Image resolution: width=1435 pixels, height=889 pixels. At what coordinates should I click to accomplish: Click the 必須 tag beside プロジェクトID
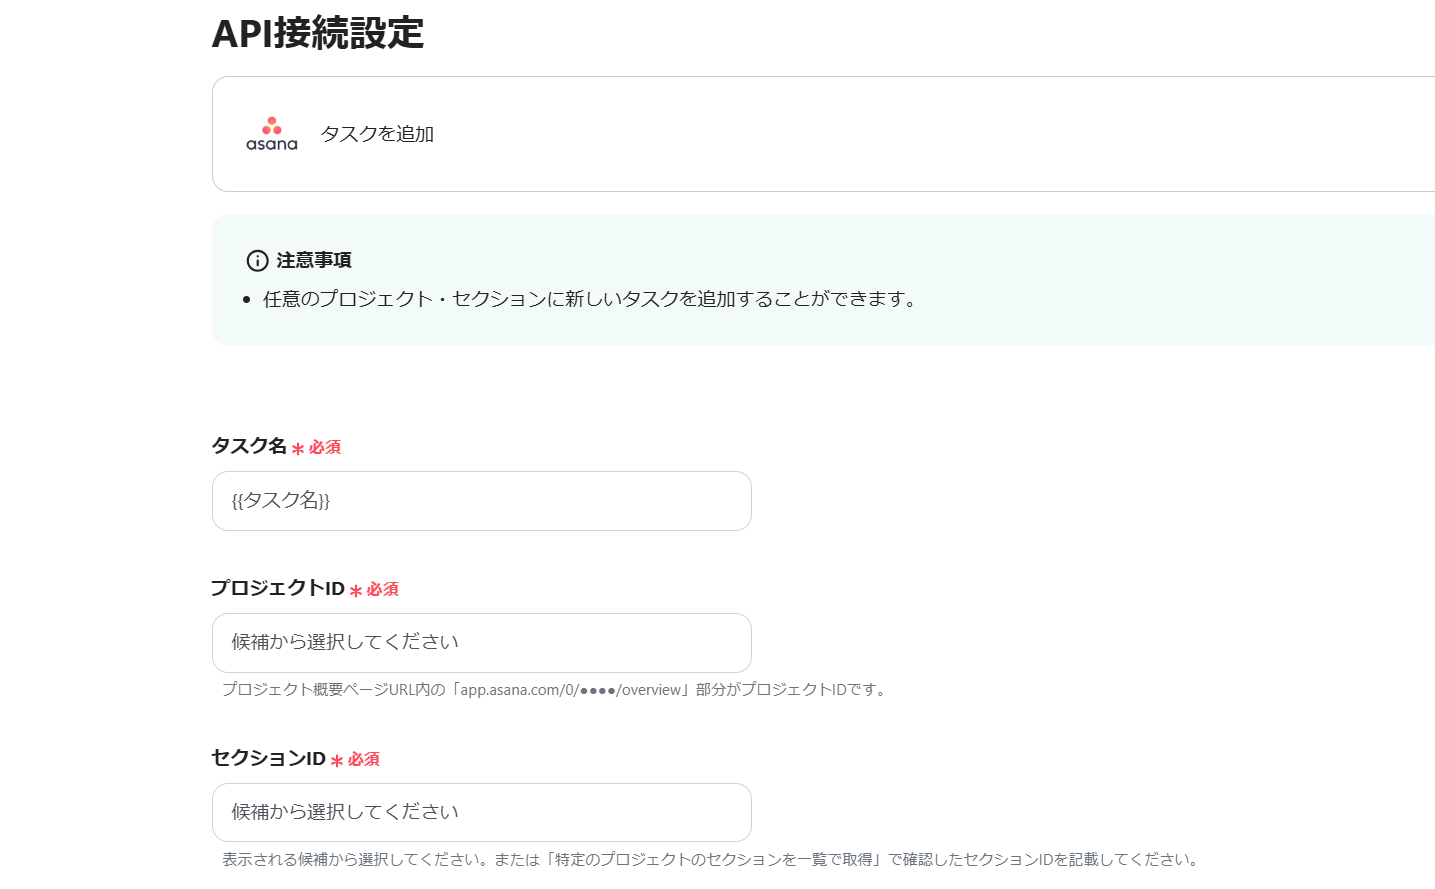383,589
